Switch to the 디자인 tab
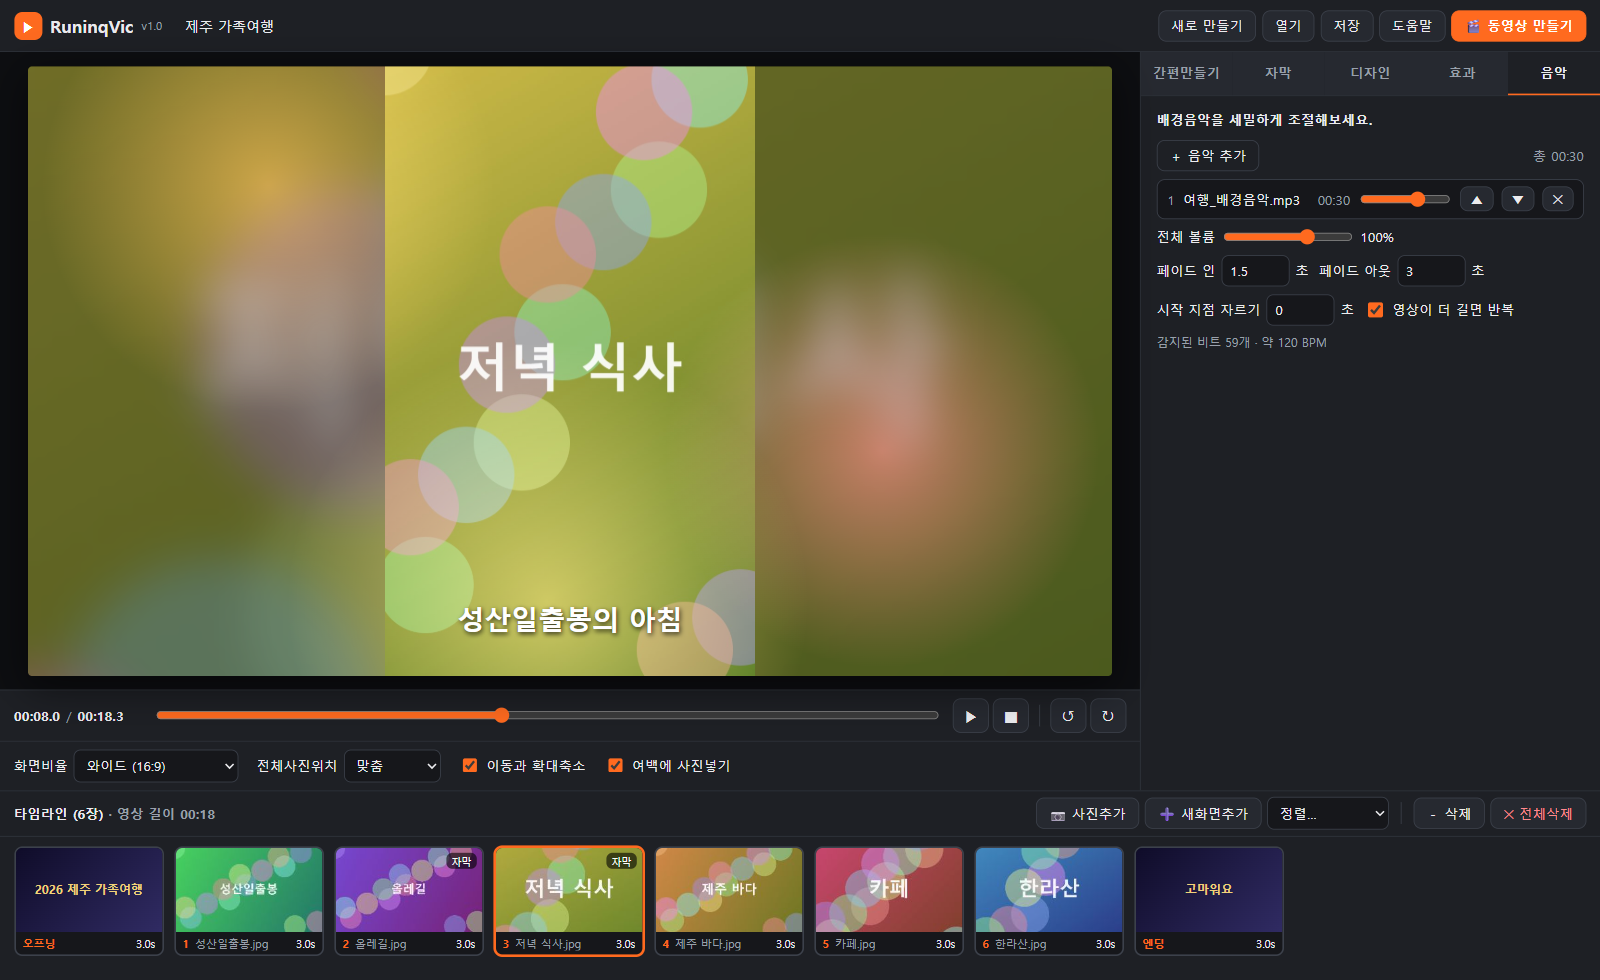The width and height of the screenshot is (1600, 980). coord(1370,73)
